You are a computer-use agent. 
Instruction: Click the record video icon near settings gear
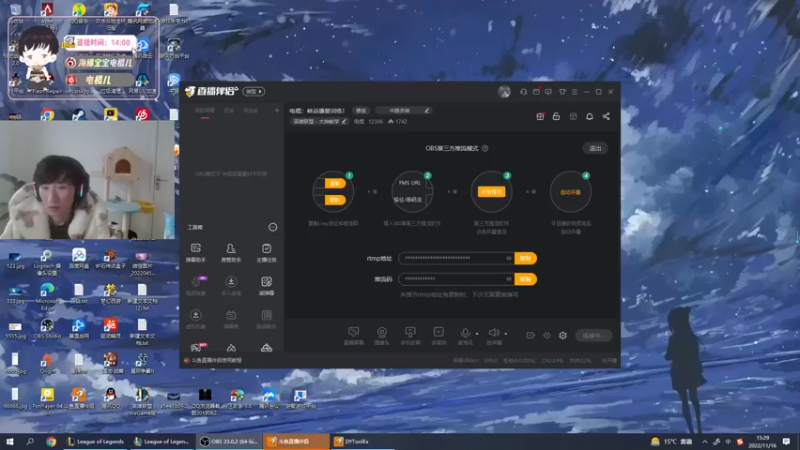tap(531, 335)
